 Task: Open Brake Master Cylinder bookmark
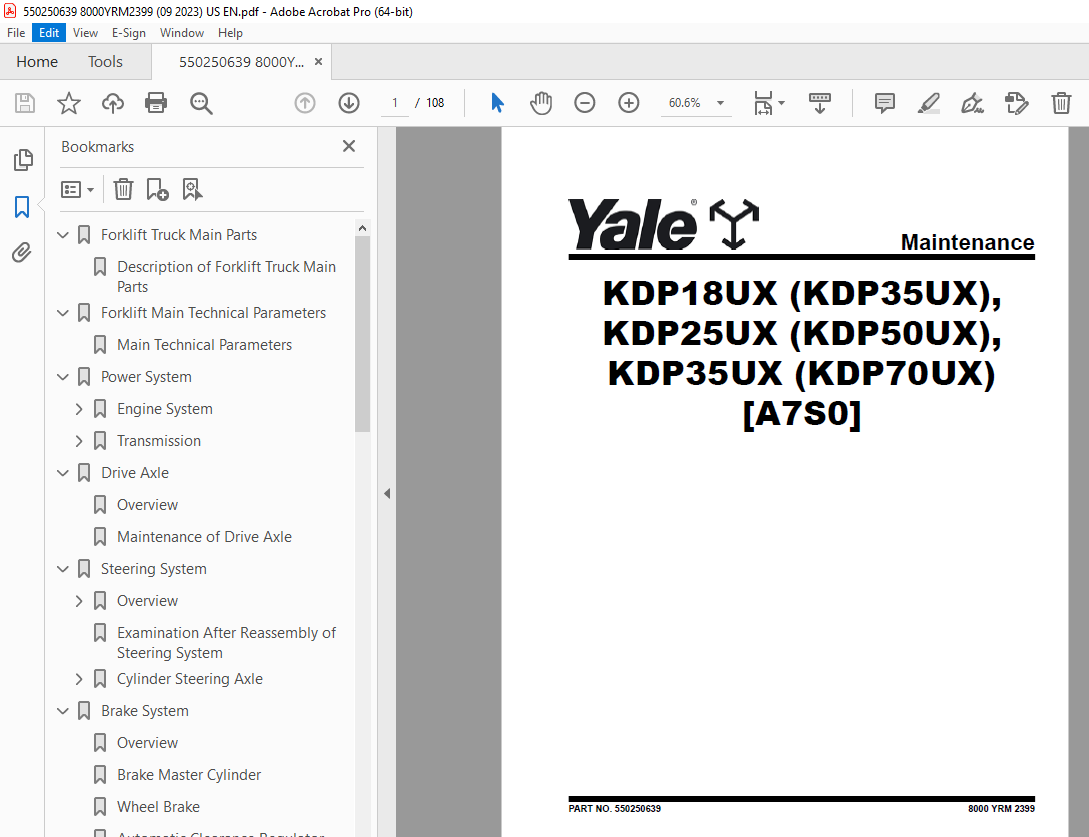click(x=189, y=774)
